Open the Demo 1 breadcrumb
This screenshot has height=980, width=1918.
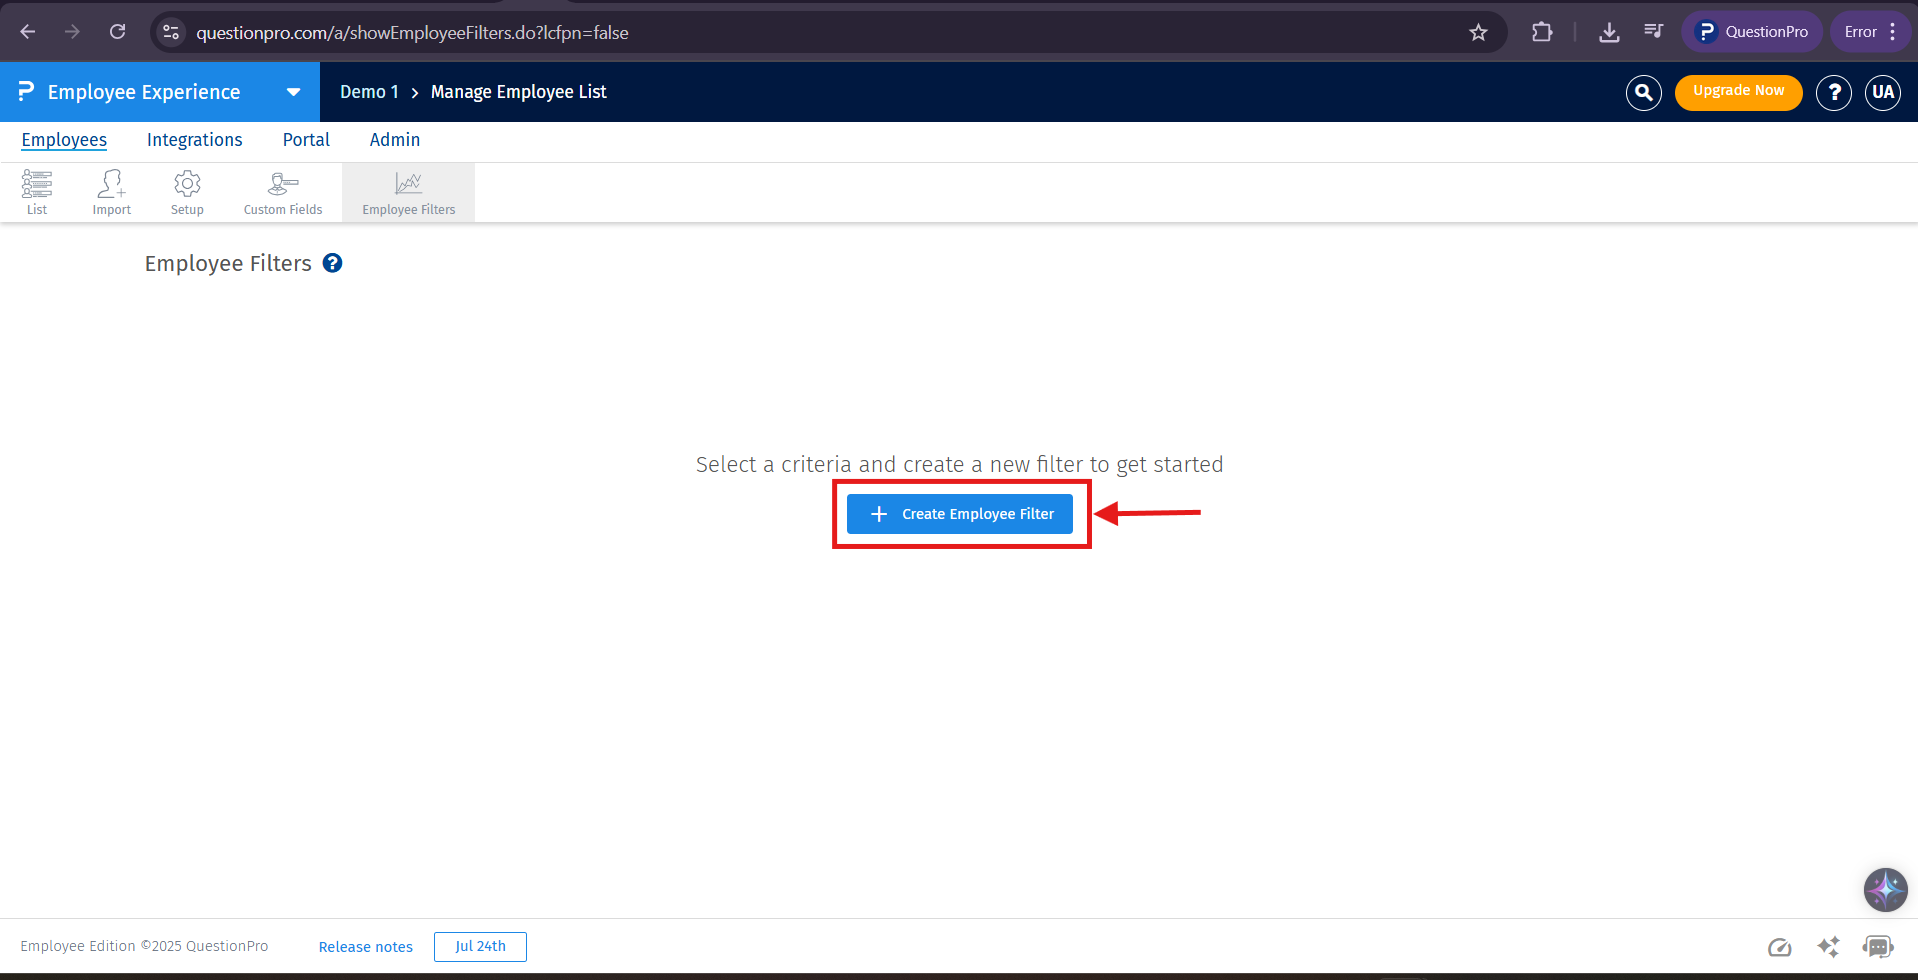(369, 92)
